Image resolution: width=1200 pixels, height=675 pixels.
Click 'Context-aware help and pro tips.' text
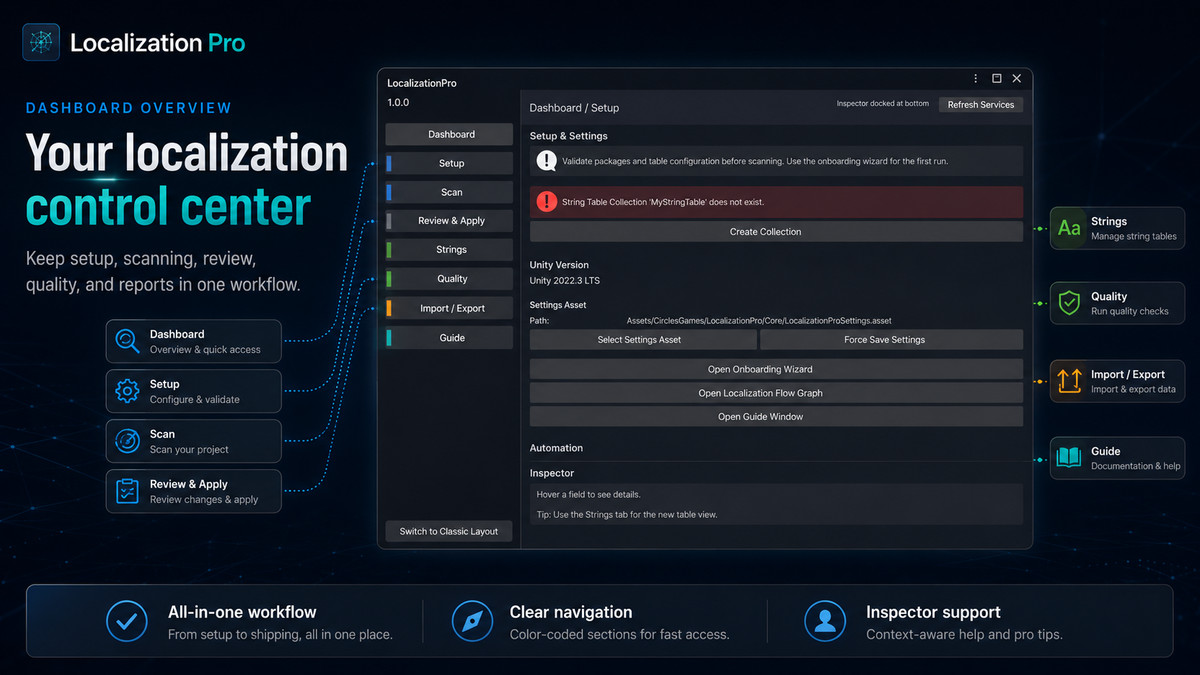pos(964,635)
